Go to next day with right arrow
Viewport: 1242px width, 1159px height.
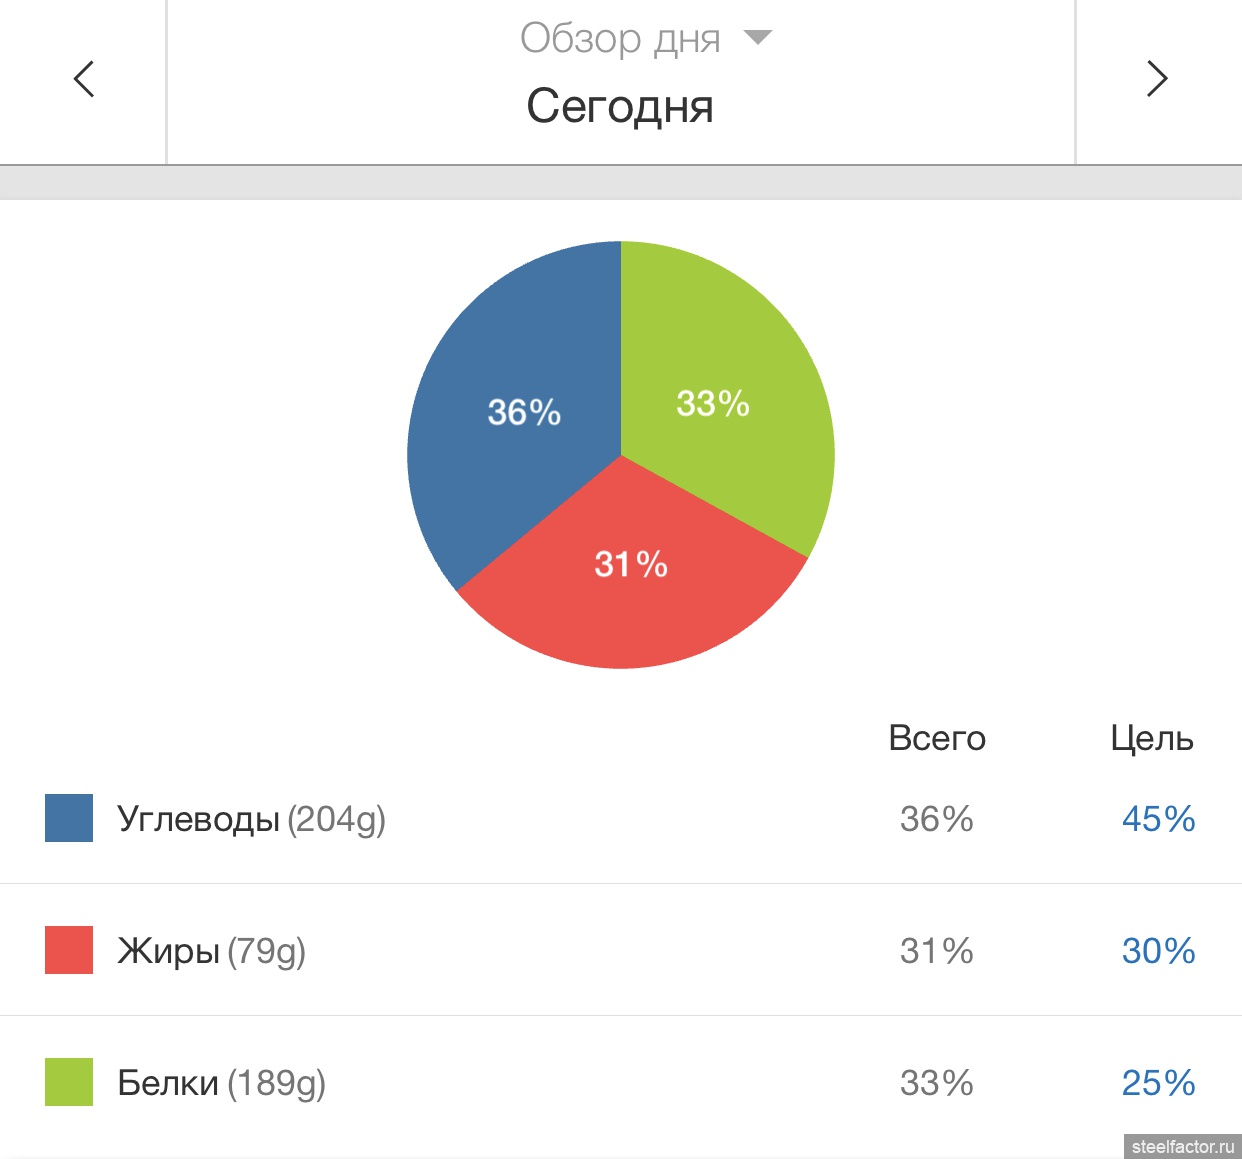(x=1157, y=79)
